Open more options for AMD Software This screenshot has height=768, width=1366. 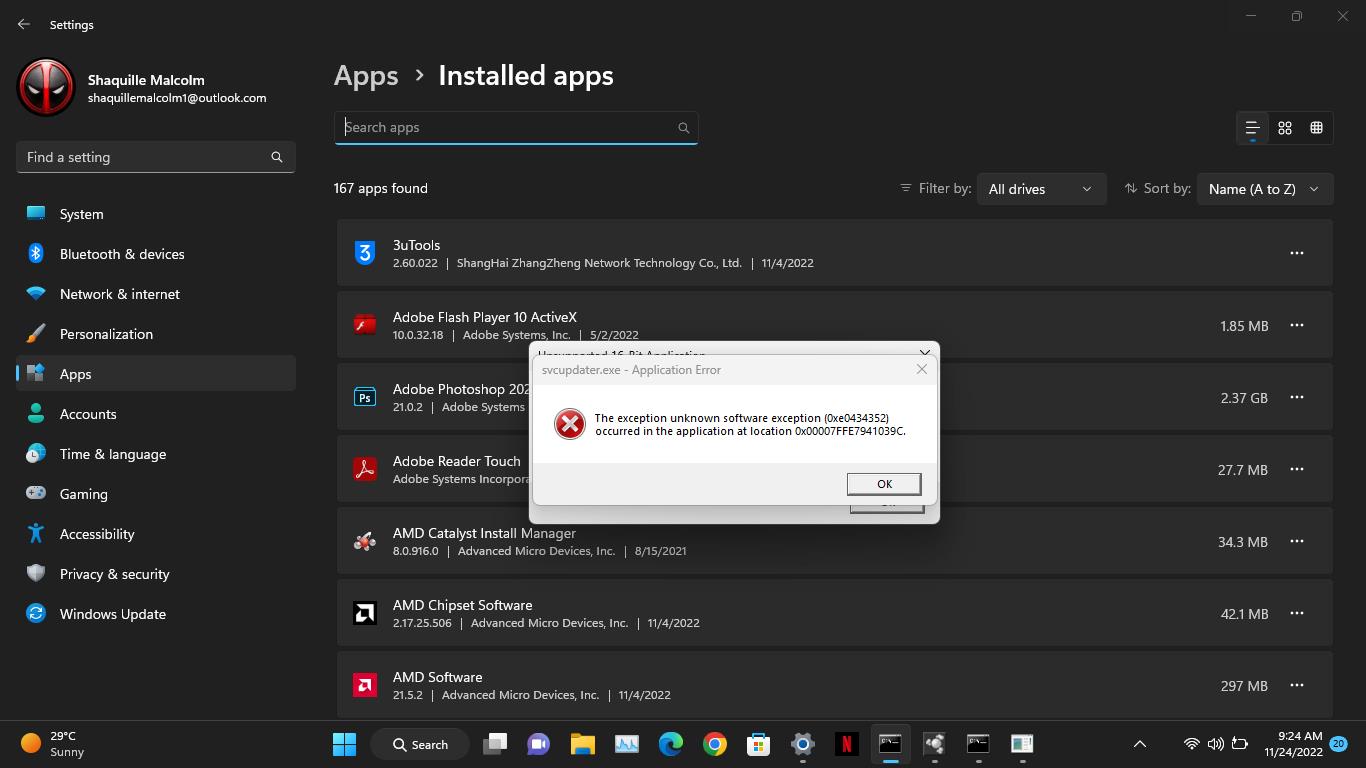point(1297,685)
